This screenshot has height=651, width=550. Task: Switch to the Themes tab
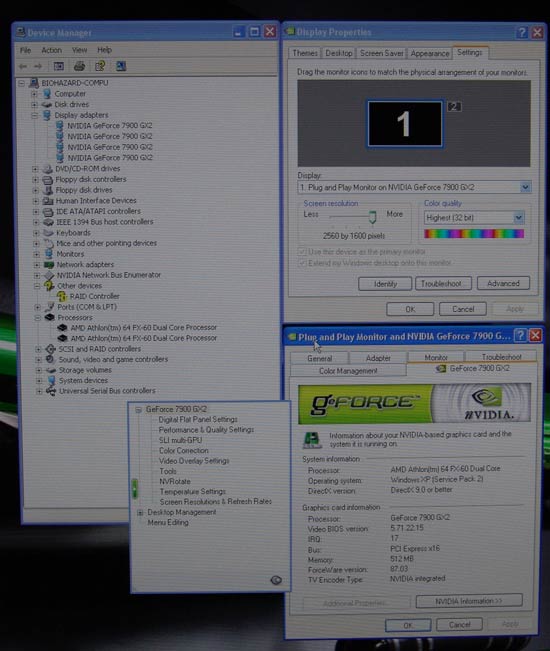305,53
